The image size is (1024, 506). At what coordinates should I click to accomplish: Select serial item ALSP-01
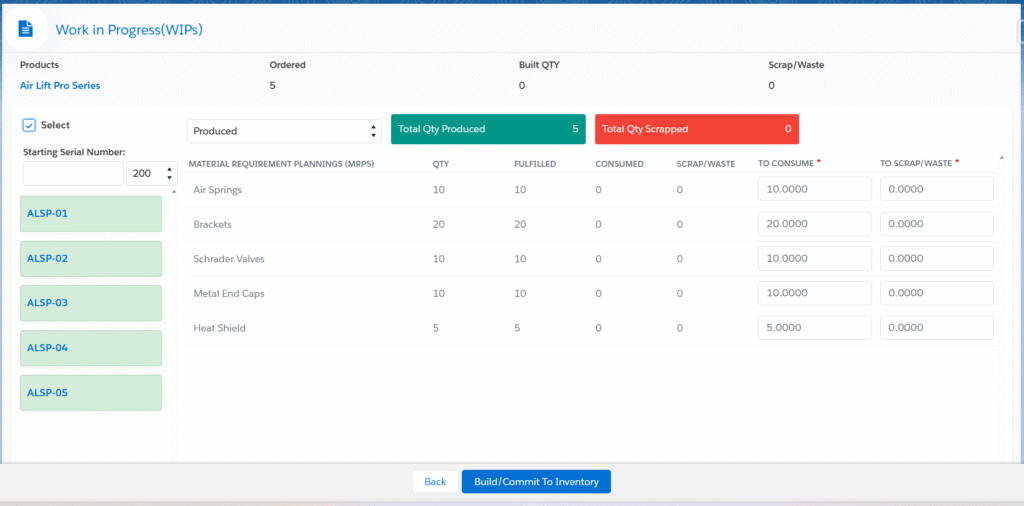click(x=91, y=214)
